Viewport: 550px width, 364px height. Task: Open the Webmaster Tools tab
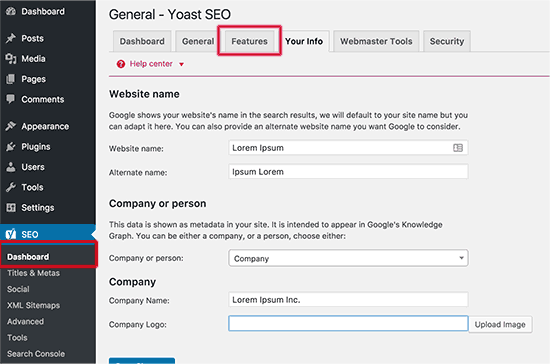(x=376, y=41)
